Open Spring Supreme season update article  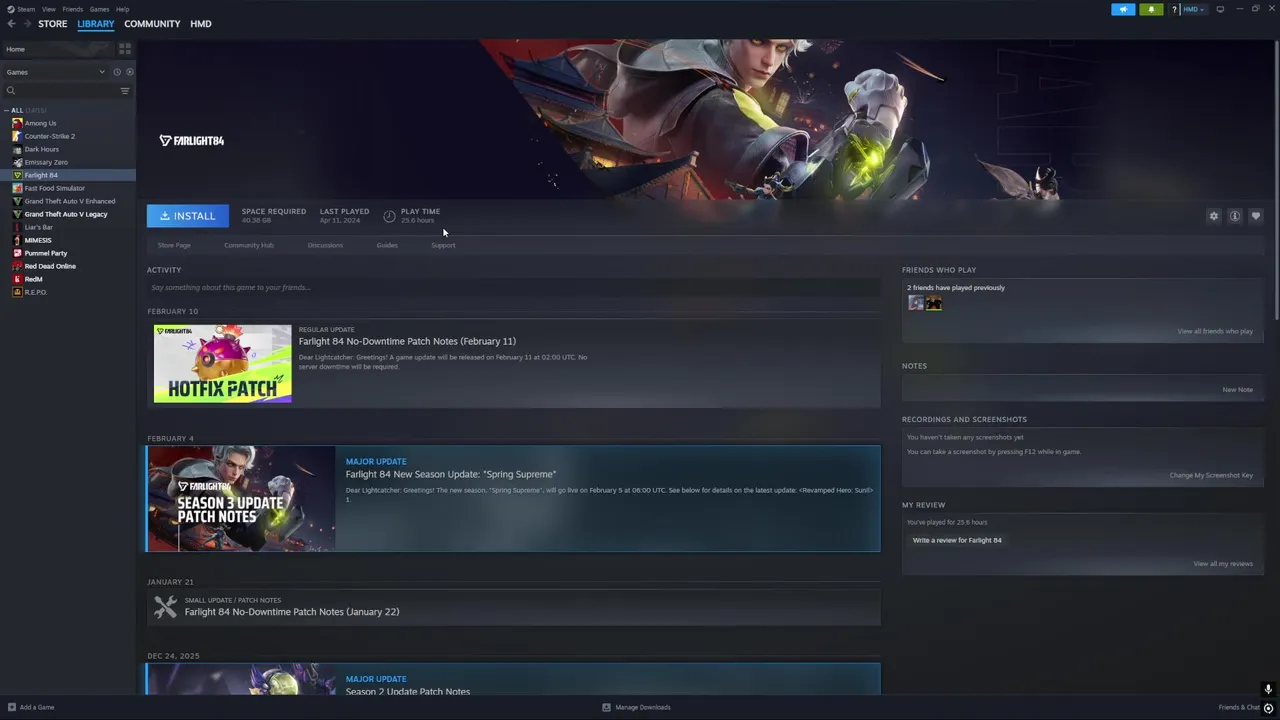[x=451, y=474]
